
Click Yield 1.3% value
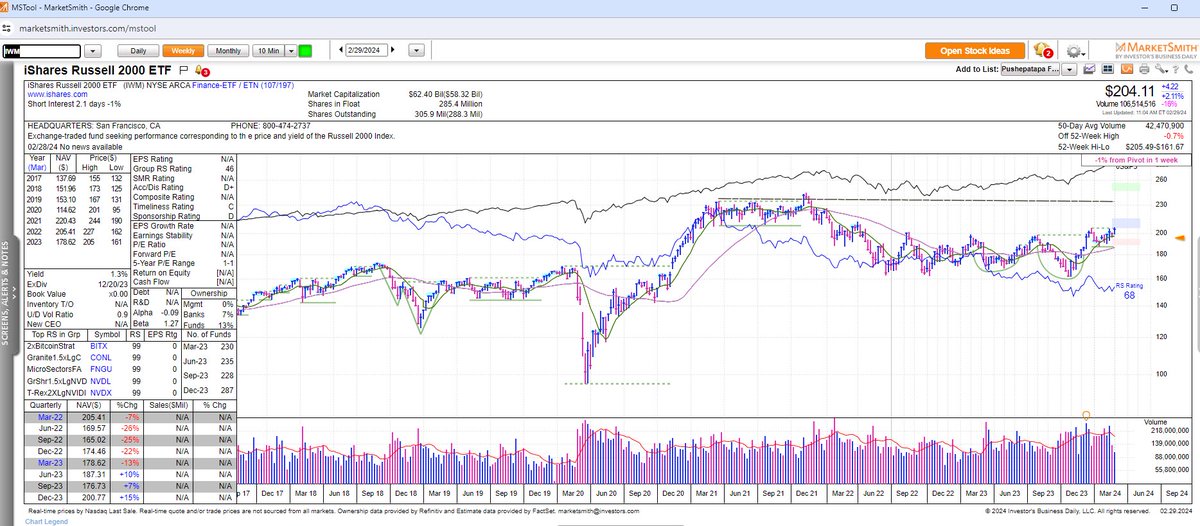120,273
